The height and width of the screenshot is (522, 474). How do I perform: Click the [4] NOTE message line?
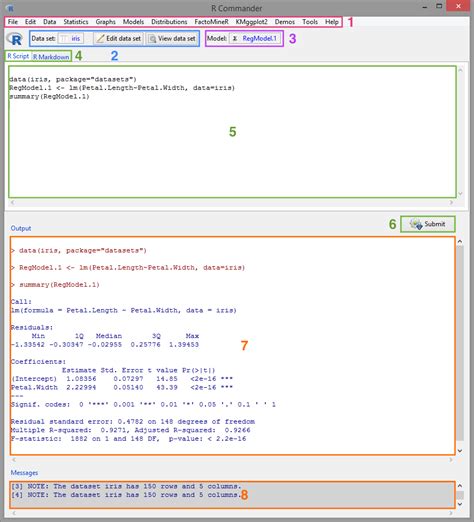[126, 495]
